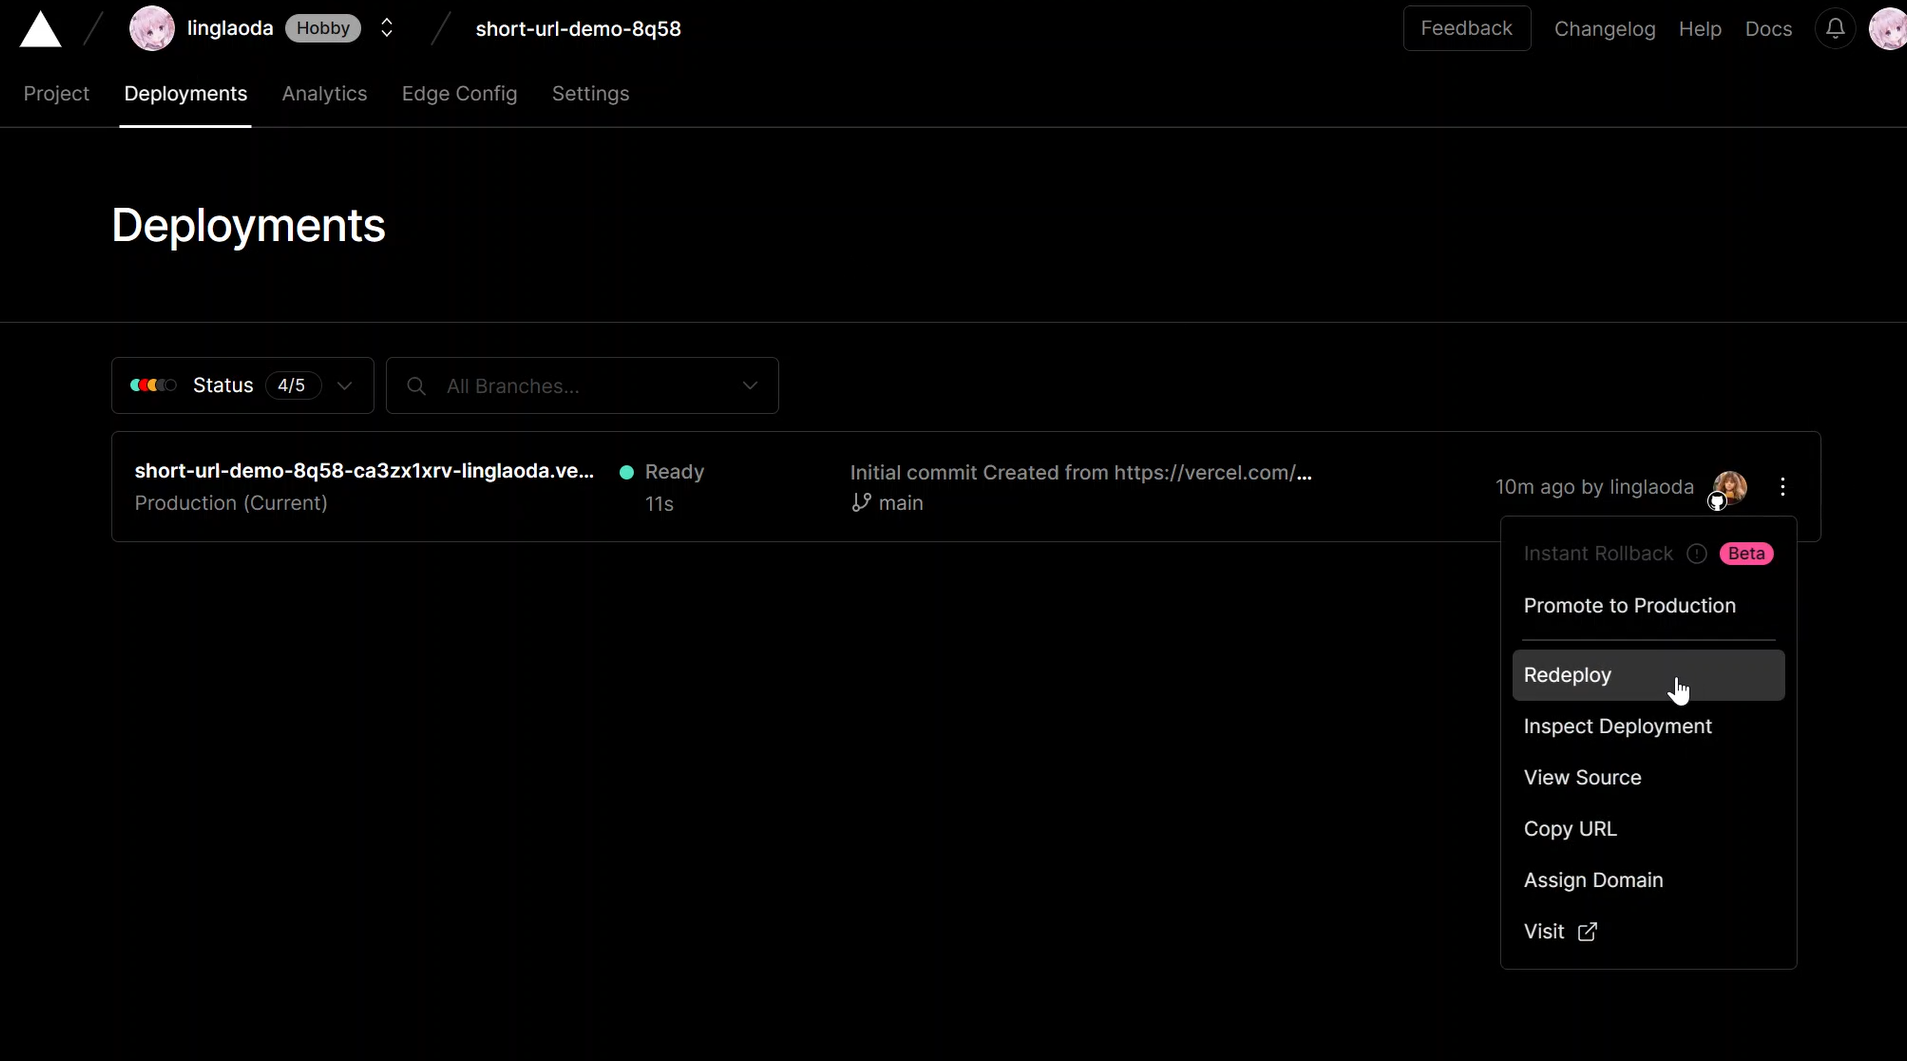This screenshot has width=1907, height=1061.
Task: Click the main branch label
Action: [x=900, y=503]
